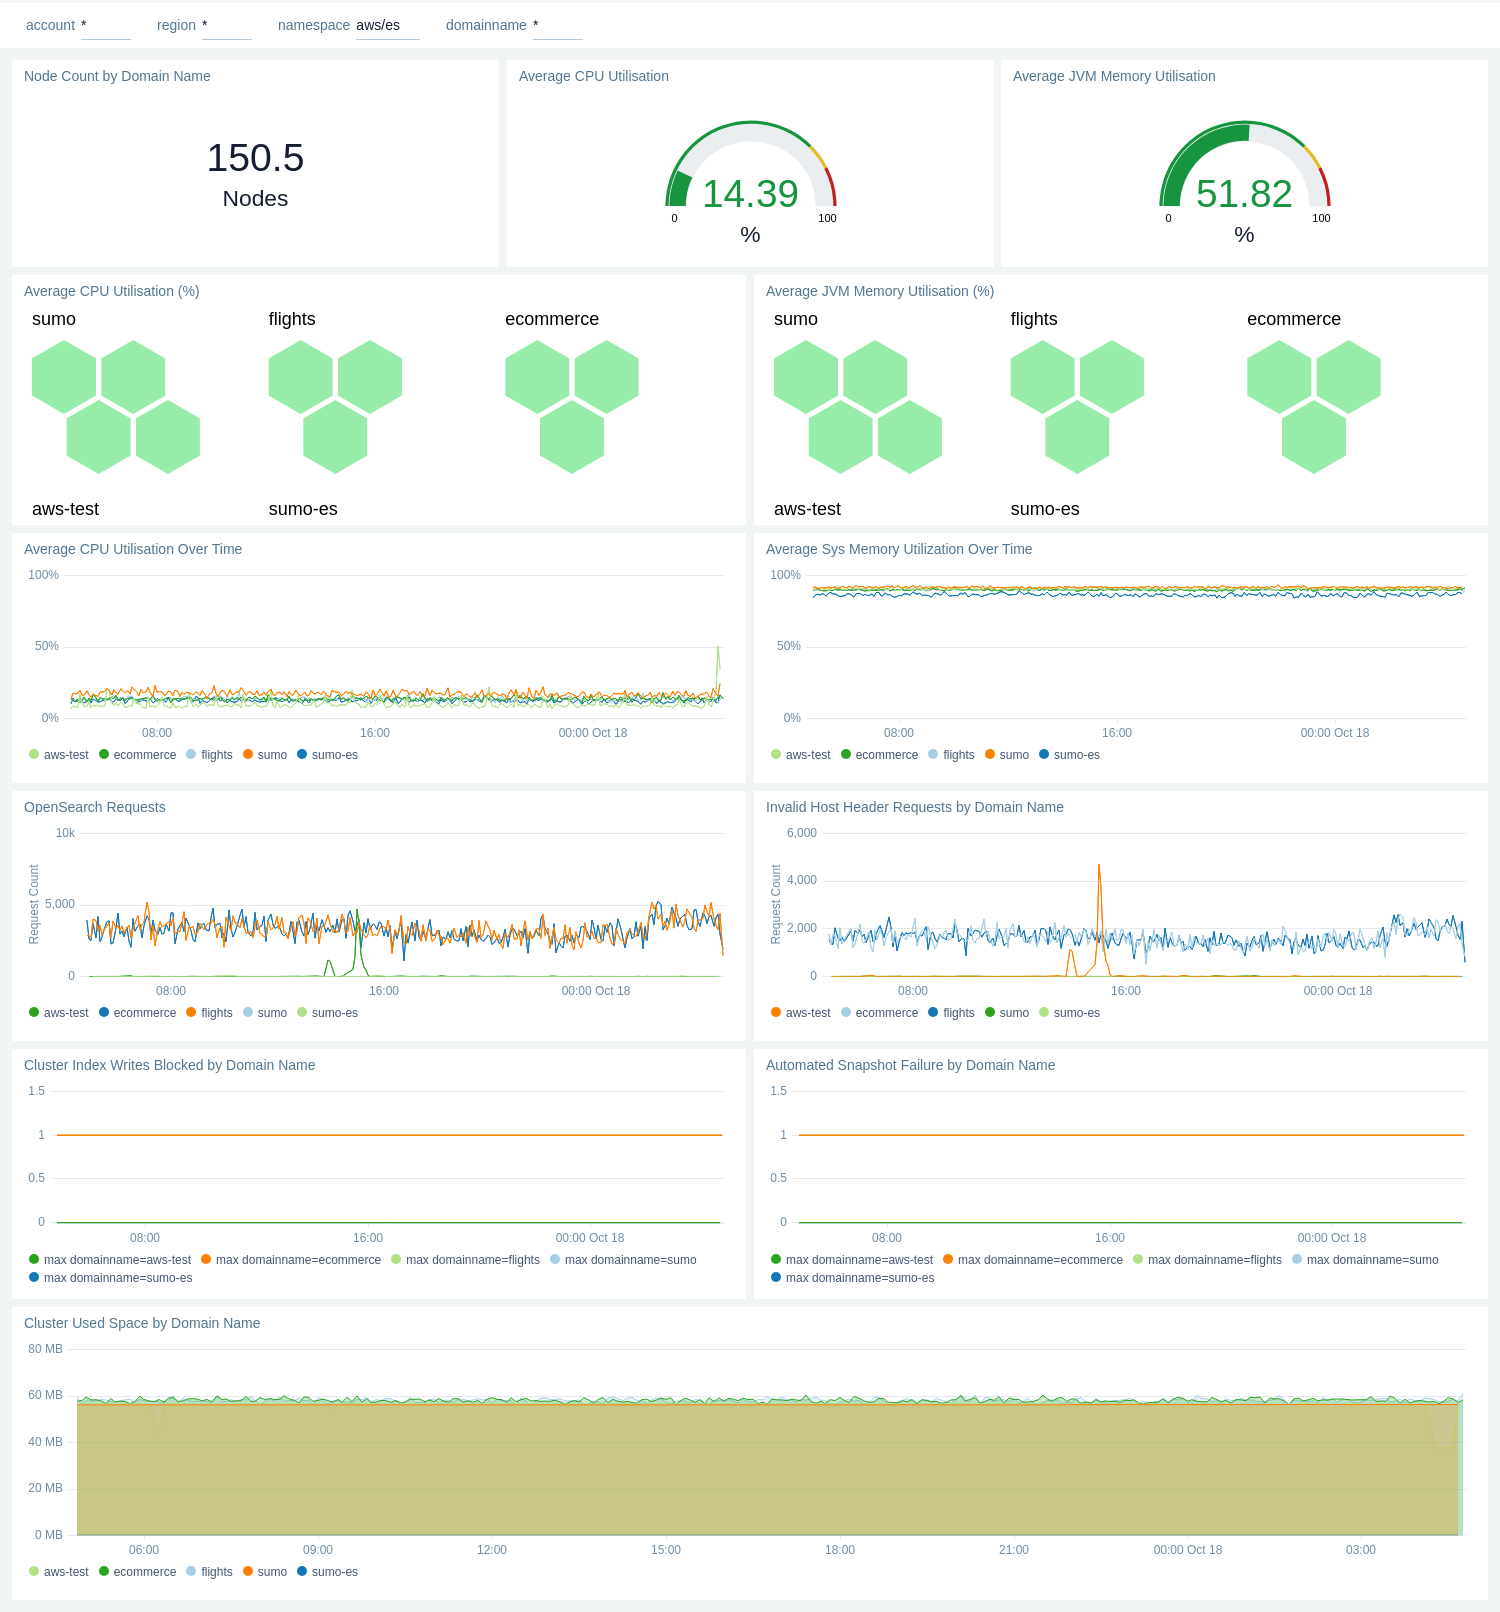
Task: Toggle max domainname=aws-test in Index Writes Blocked legend
Action: click(x=110, y=1260)
